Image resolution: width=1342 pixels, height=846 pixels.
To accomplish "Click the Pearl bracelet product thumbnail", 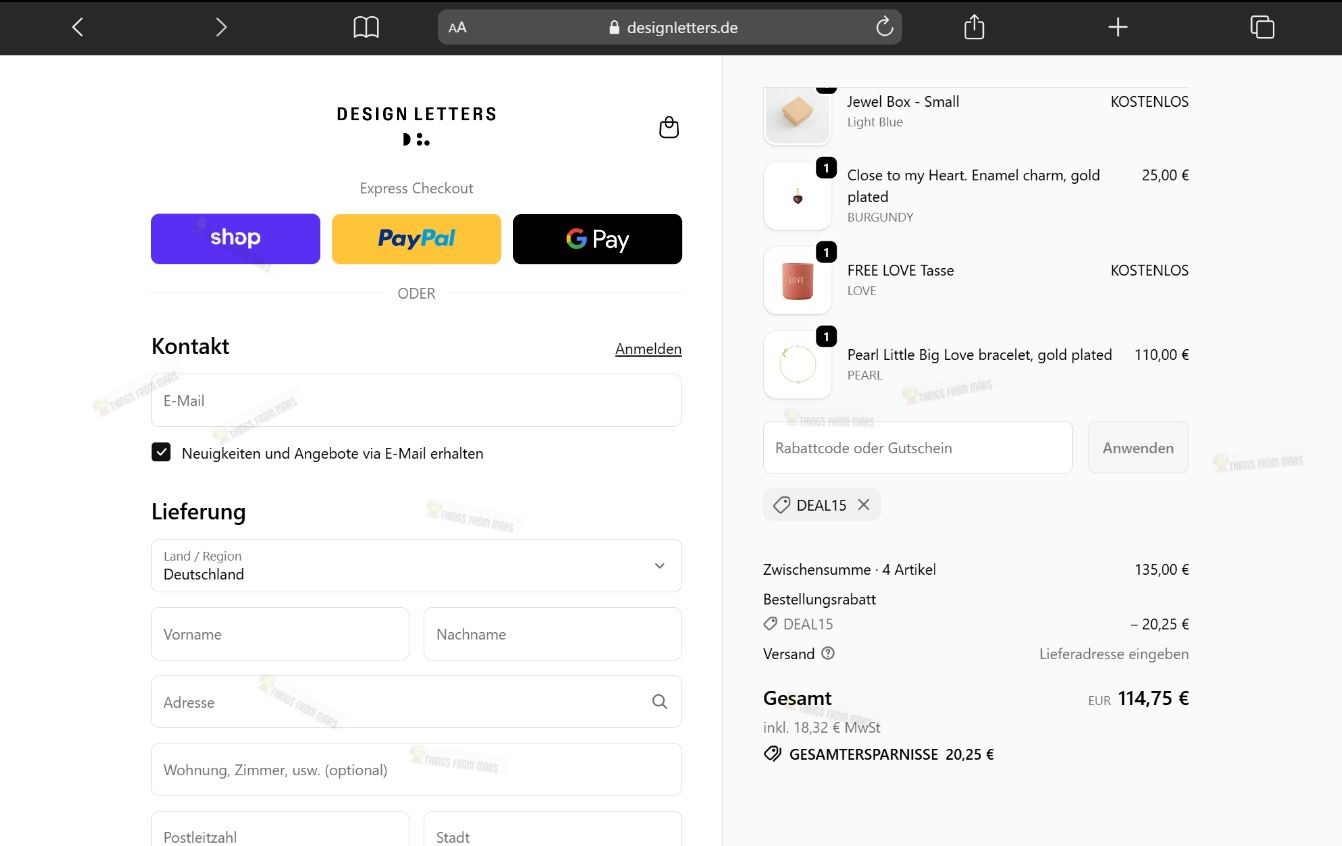I will point(797,365).
